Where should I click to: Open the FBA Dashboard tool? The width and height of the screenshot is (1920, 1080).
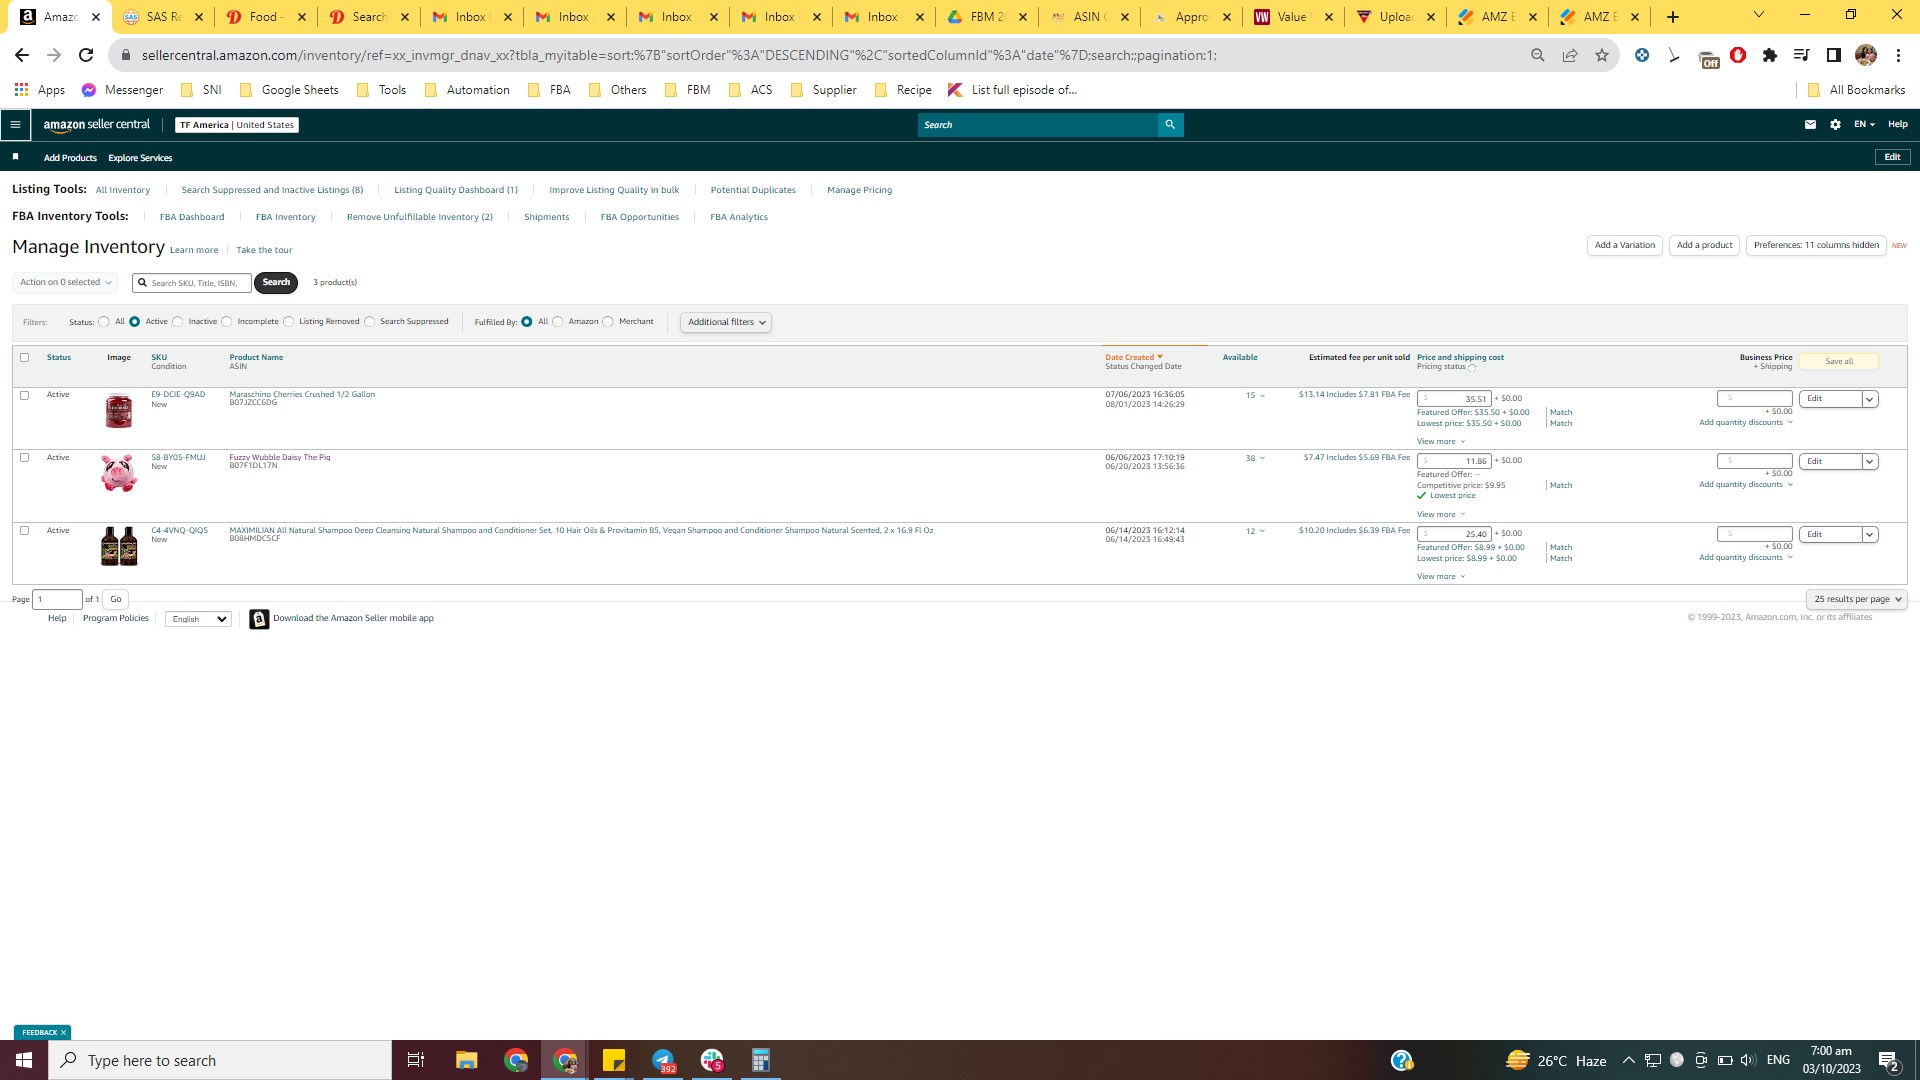coord(192,217)
